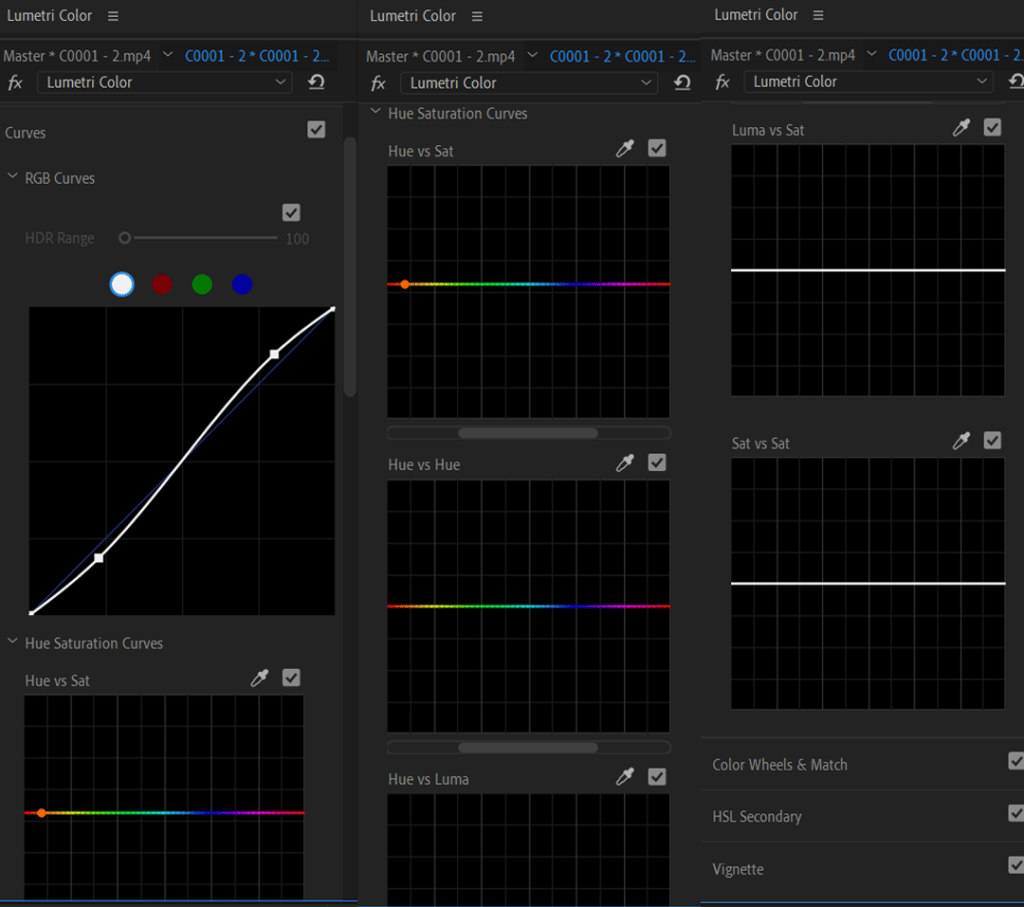Open the Lumetri Color dropdown above Luma vs Sat
Screen dimensions: 1024x907
[870, 81]
